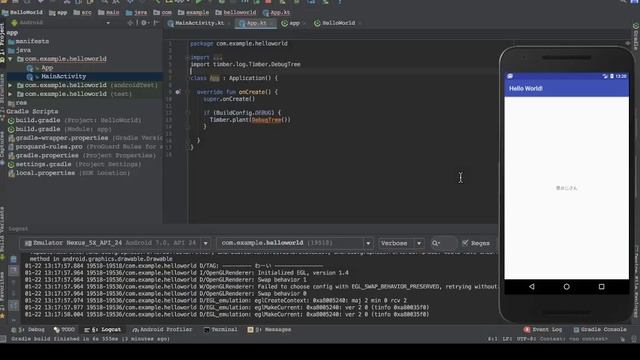
Task: Select settings.gradle in the tree
Action: click(x=74, y=164)
